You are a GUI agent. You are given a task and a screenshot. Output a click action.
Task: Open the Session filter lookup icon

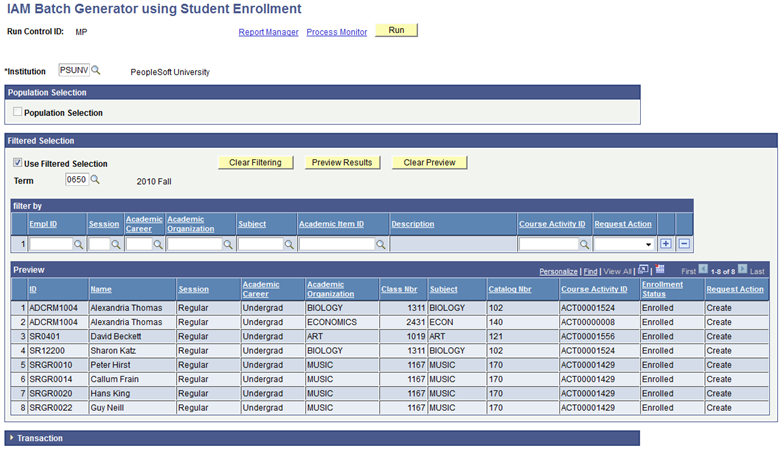pos(116,244)
